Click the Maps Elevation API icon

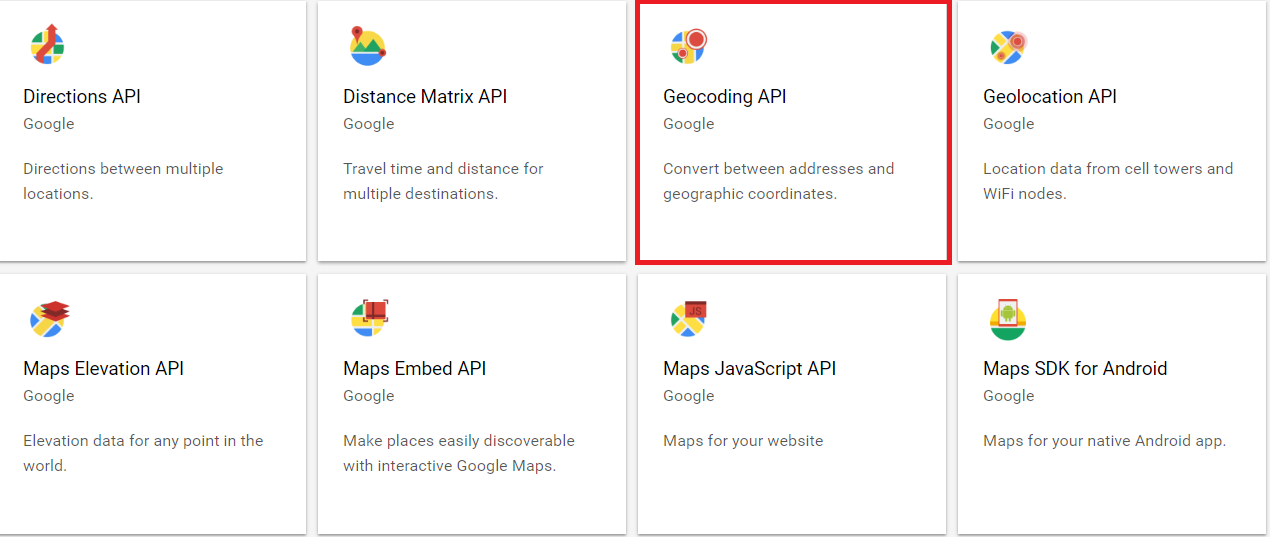49,318
